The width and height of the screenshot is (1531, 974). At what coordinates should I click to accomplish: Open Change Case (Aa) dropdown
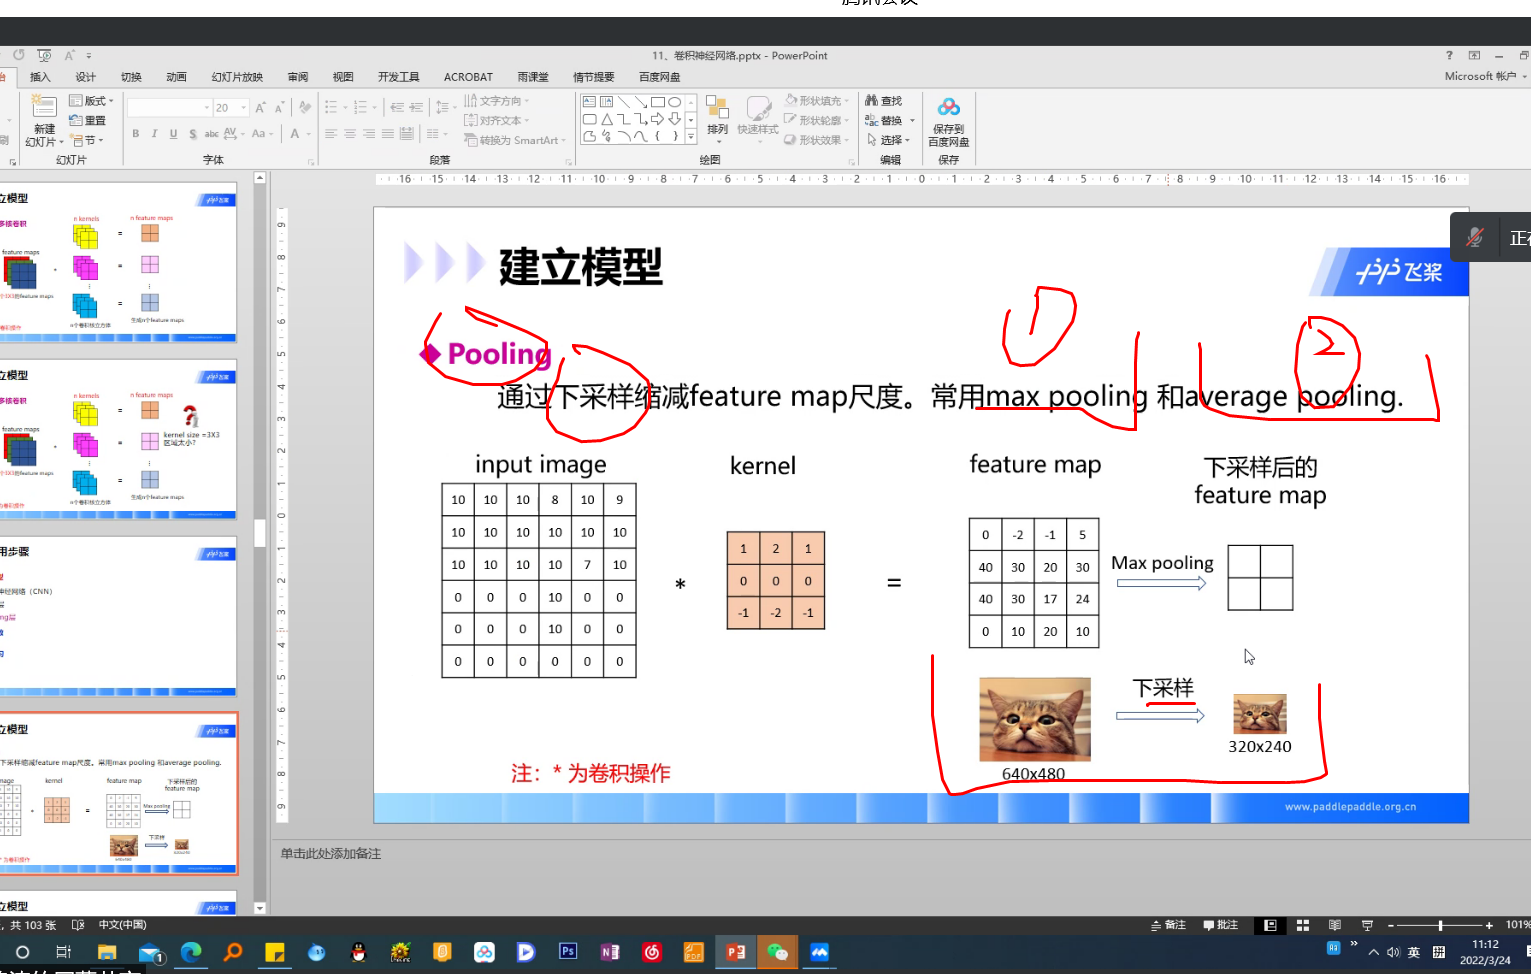pos(262,134)
